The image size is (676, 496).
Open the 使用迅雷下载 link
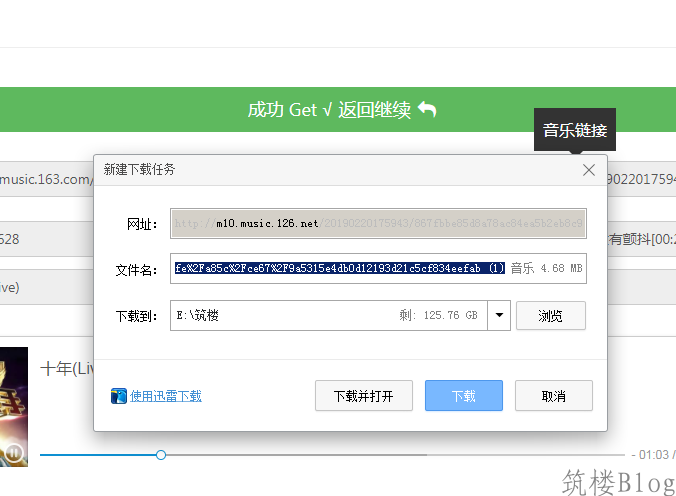[165, 396]
